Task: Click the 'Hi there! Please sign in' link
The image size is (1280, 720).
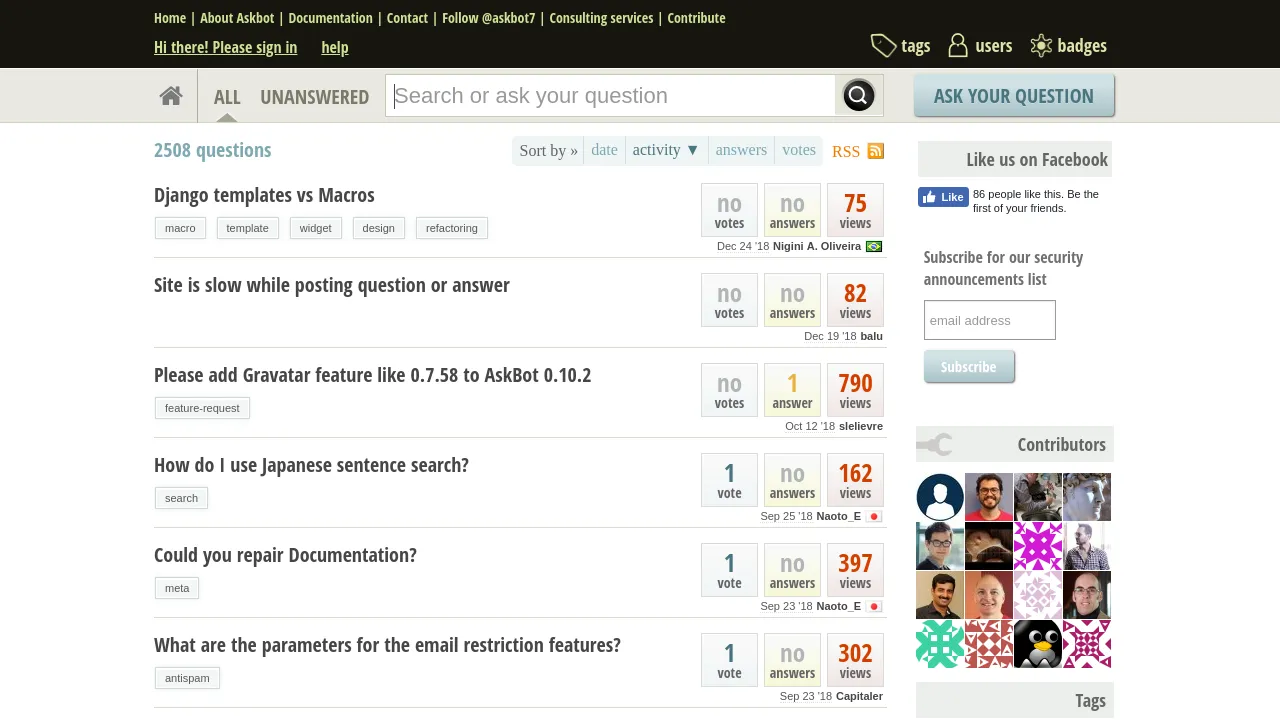Action: [x=225, y=47]
